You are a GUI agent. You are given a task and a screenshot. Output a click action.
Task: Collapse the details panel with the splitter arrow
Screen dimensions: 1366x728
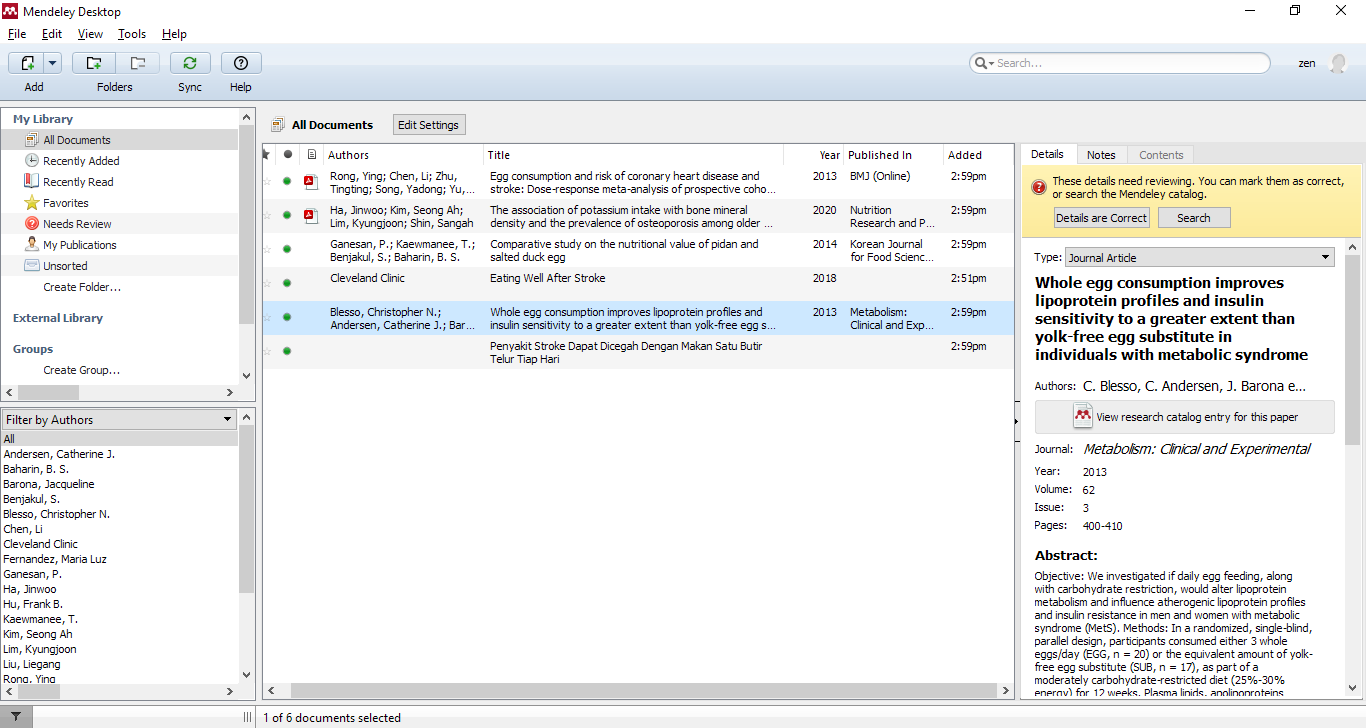[x=1018, y=421]
